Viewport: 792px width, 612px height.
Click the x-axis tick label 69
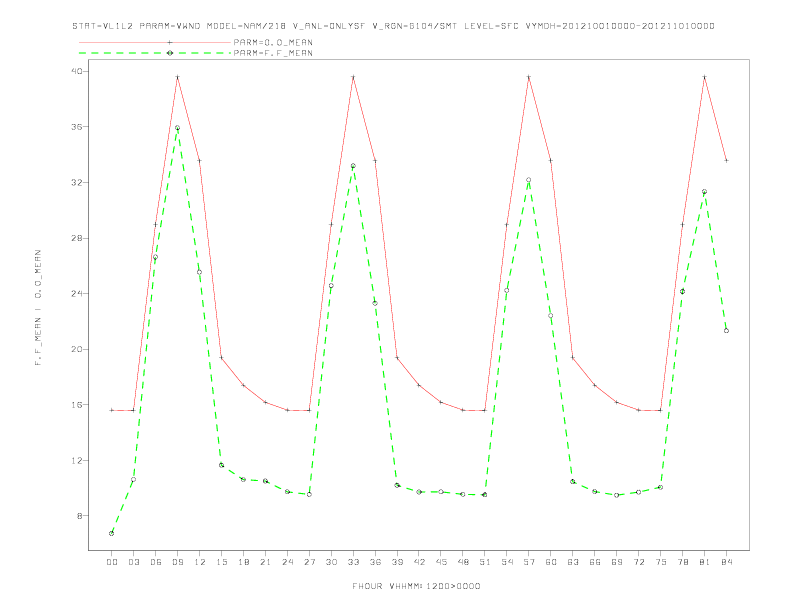617,562
